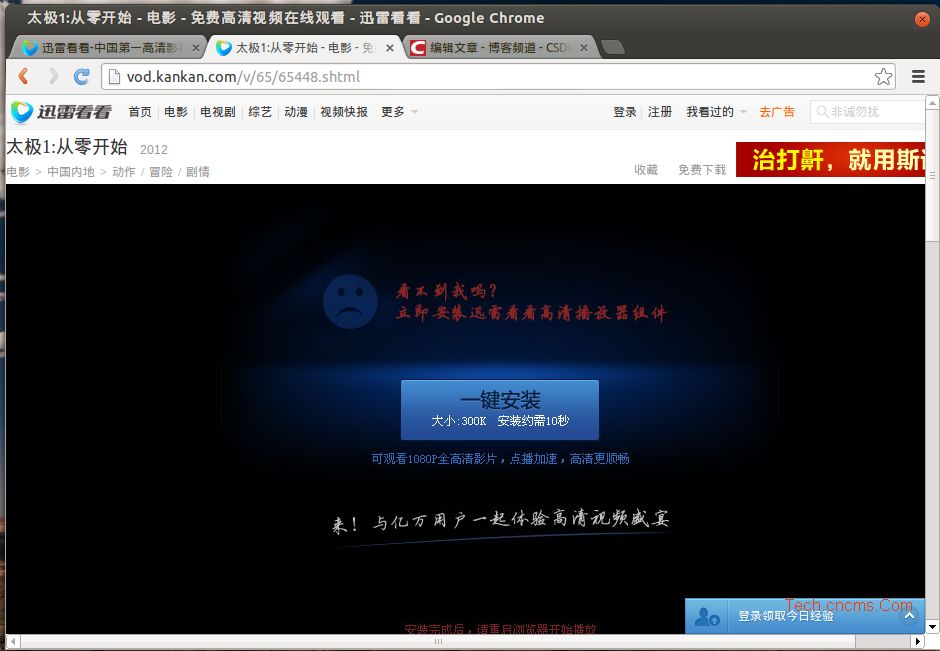
Task: Open the Chrome hamburger menu
Action: (918, 77)
